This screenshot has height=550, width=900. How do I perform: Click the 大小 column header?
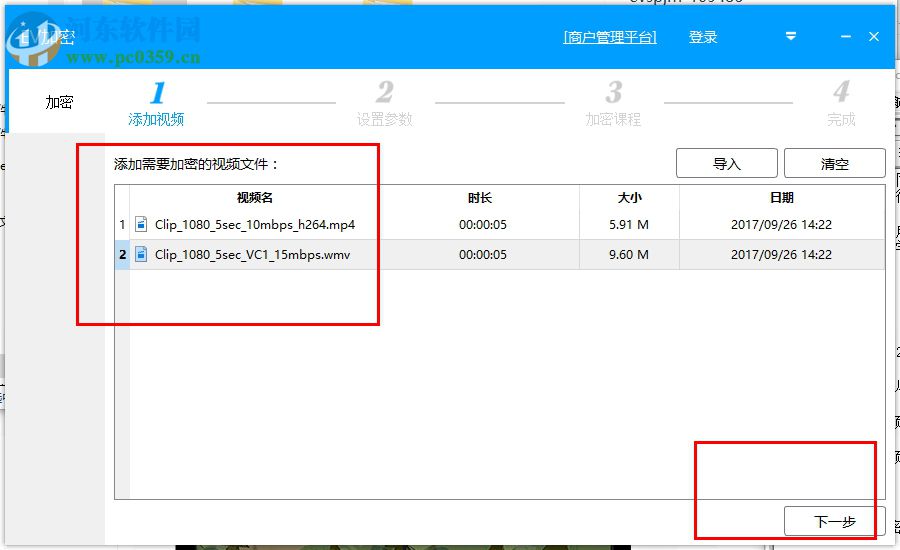[629, 198]
